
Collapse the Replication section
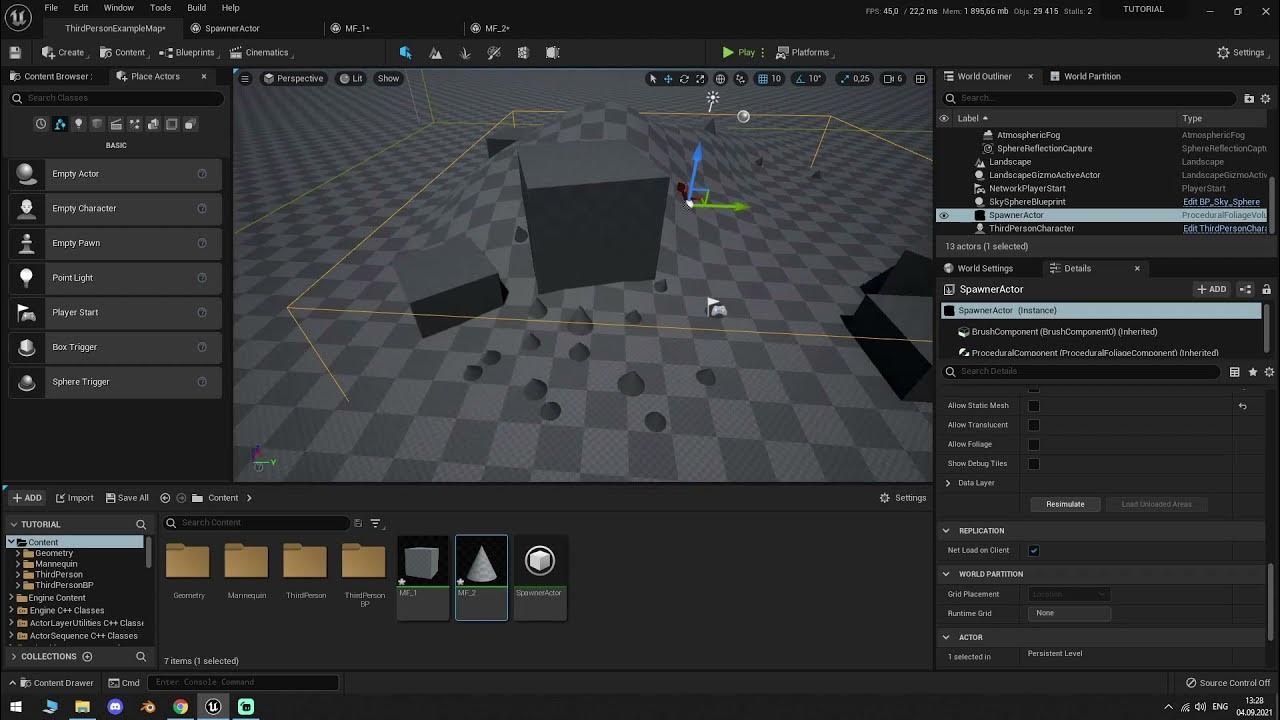(946, 531)
